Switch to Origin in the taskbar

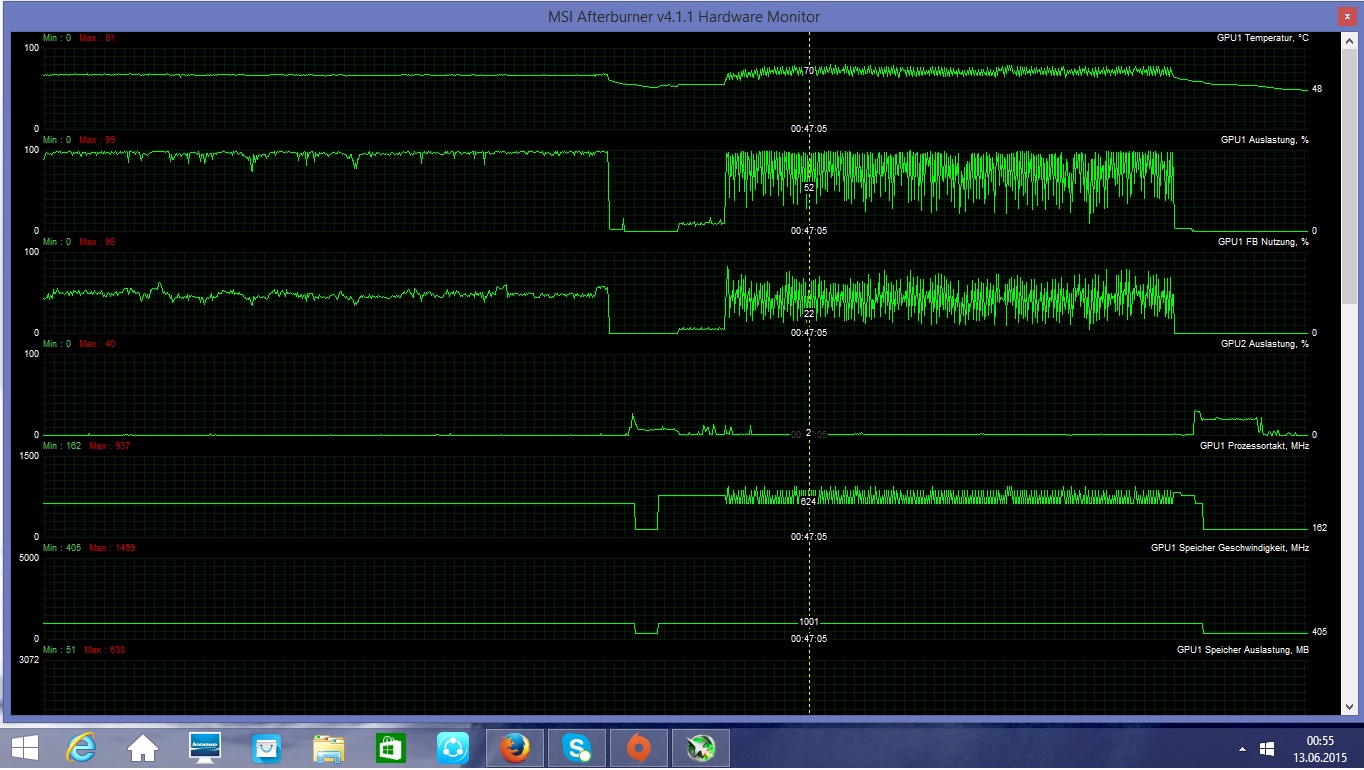(x=639, y=747)
